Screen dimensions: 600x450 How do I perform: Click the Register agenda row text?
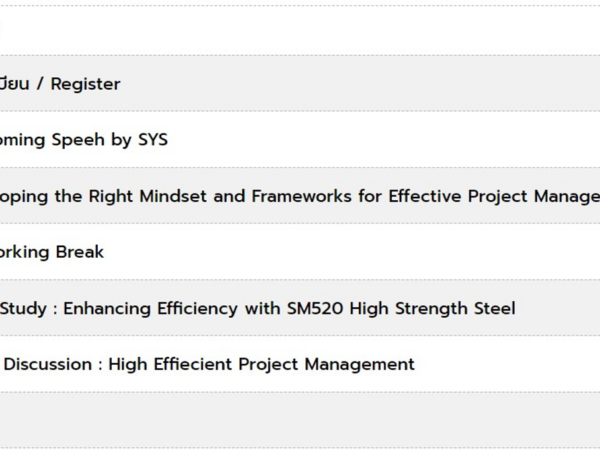coord(60,84)
